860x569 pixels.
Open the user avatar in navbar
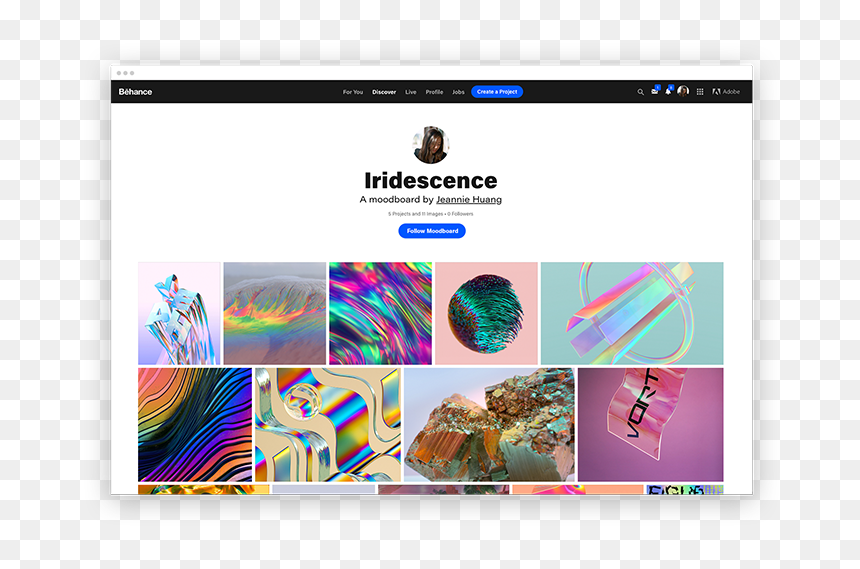tap(683, 91)
